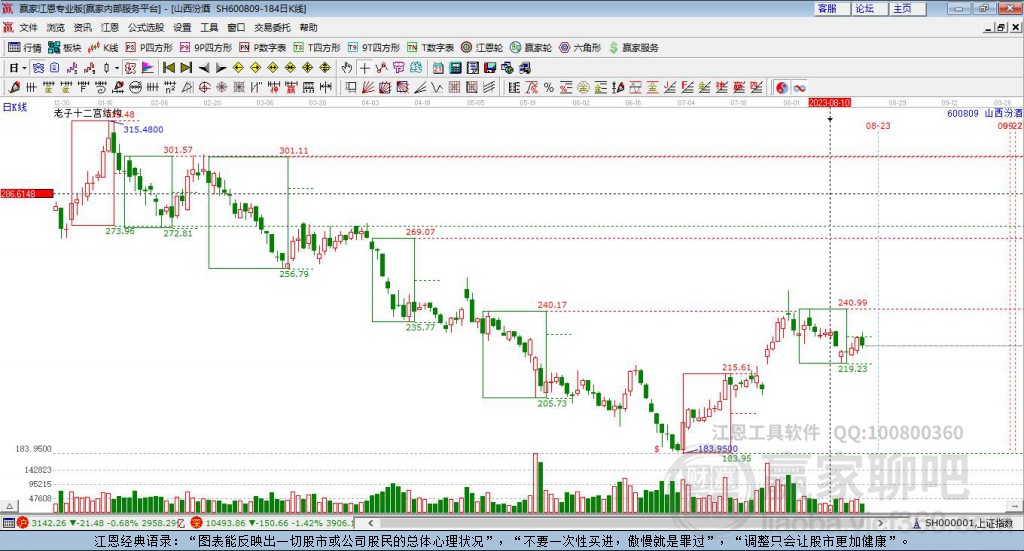Move chart right with black arrow
The width and height of the screenshot is (1024, 551).
pyautogui.click(x=221, y=68)
